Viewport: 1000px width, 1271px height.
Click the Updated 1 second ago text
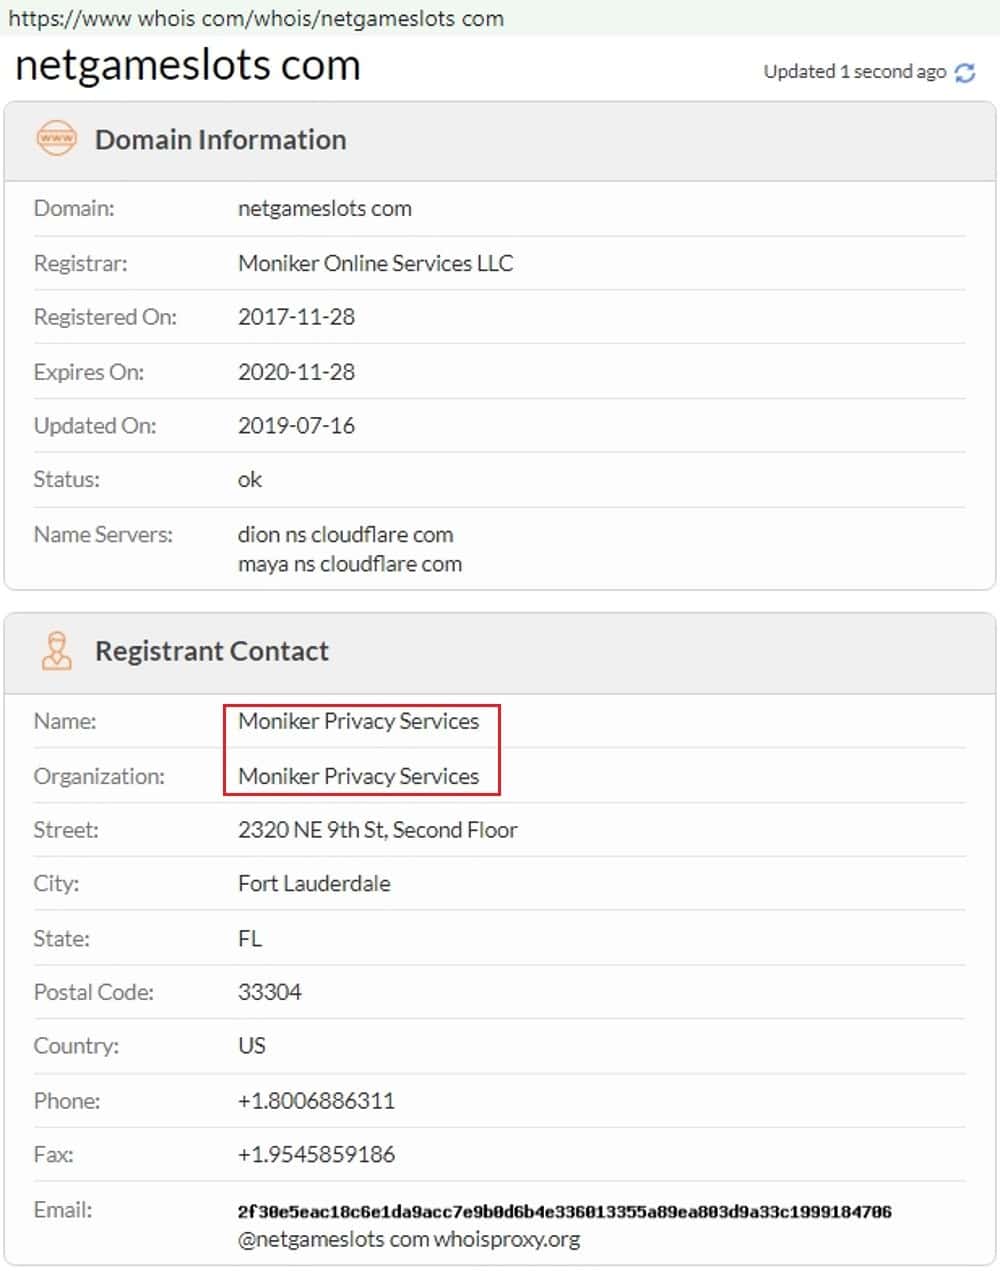coord(854,72)
